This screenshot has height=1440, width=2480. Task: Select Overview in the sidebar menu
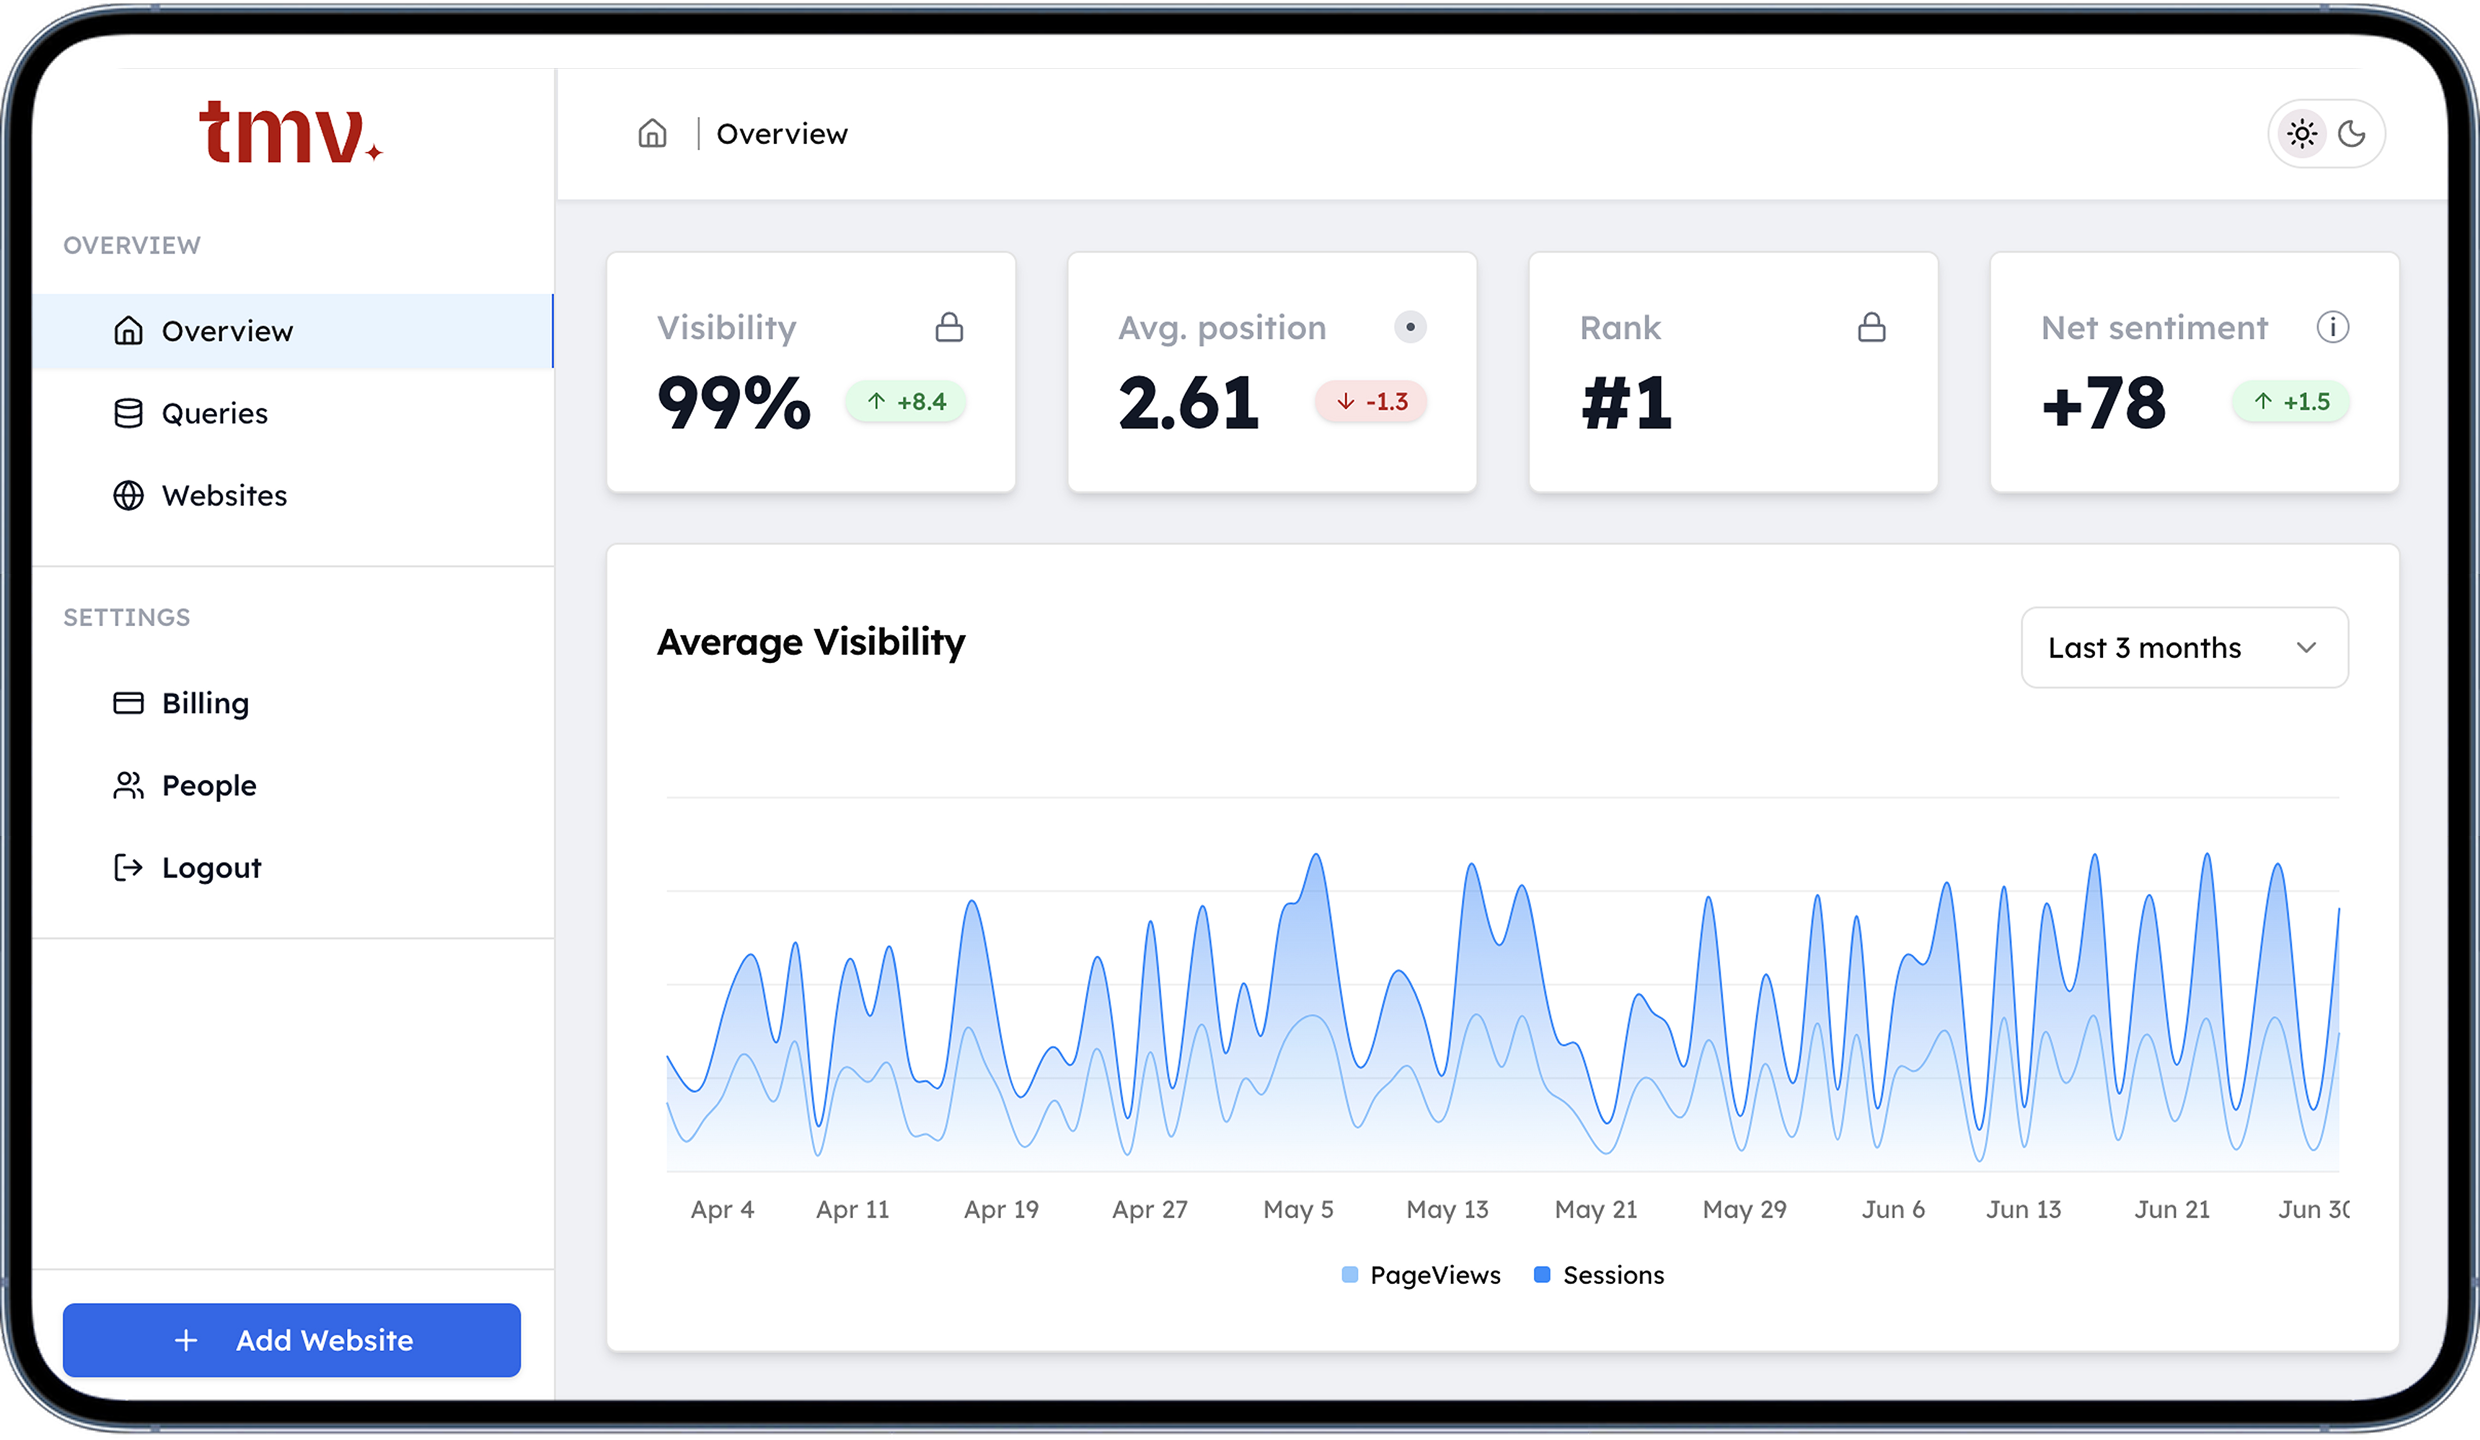click(228, 331)
